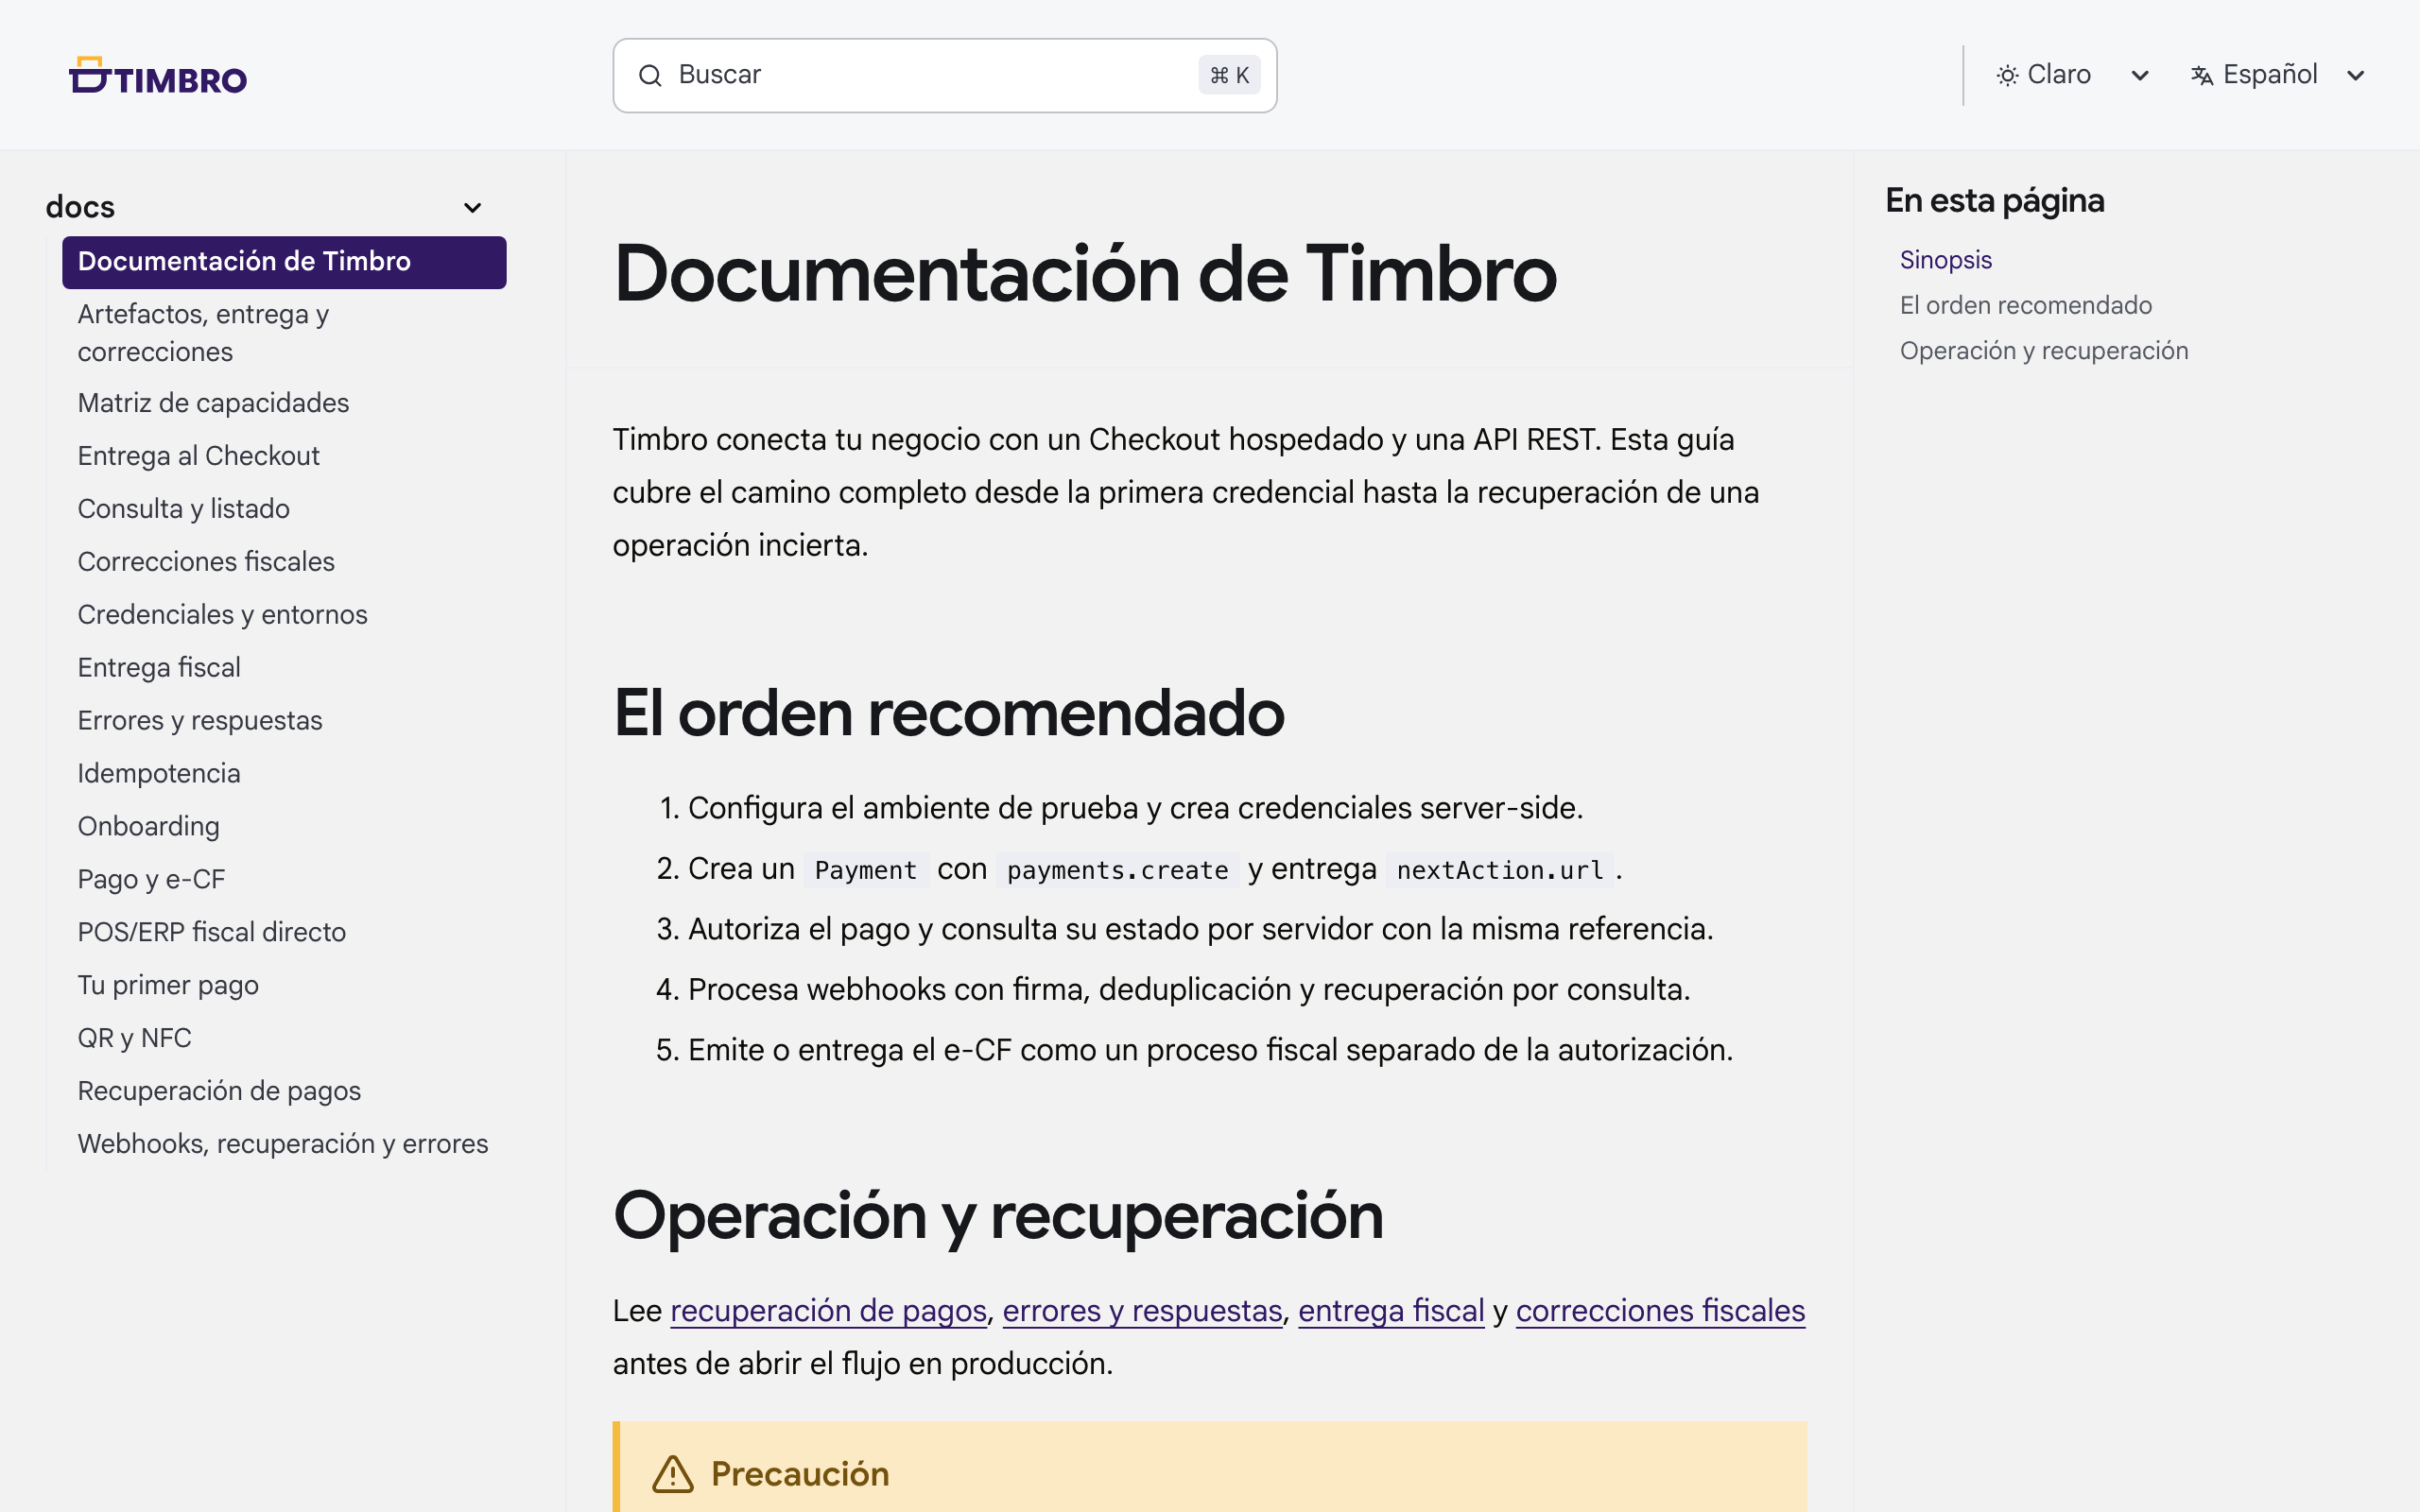2420x1512 pixels.
Task: Click the Operación y recuperación heading
Action: click(x=998, y=1216)
